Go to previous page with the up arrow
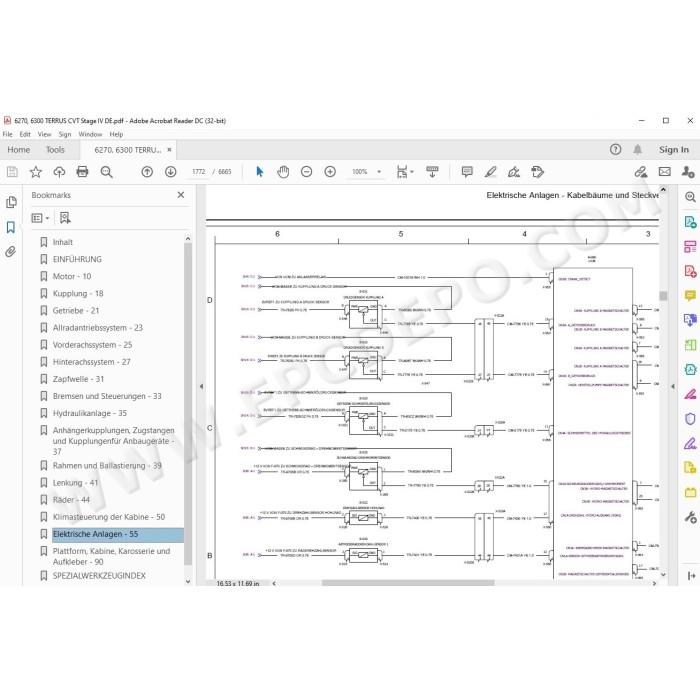This screenshot has height=700, width=700. point(147,172)
